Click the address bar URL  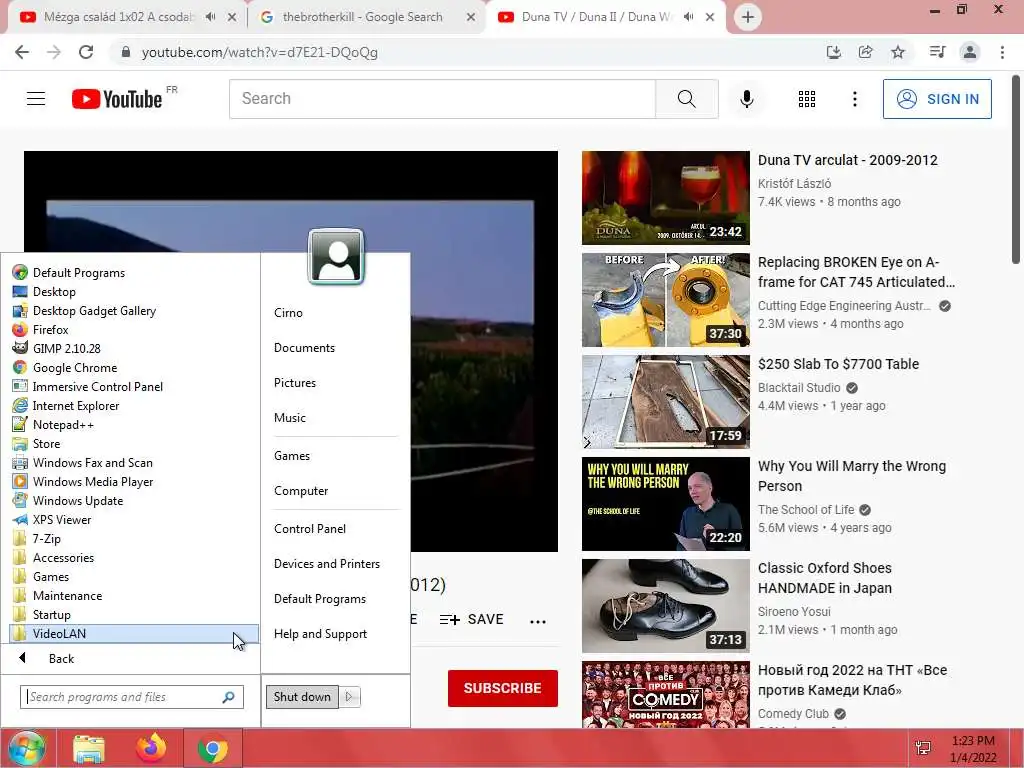point(259,52)
